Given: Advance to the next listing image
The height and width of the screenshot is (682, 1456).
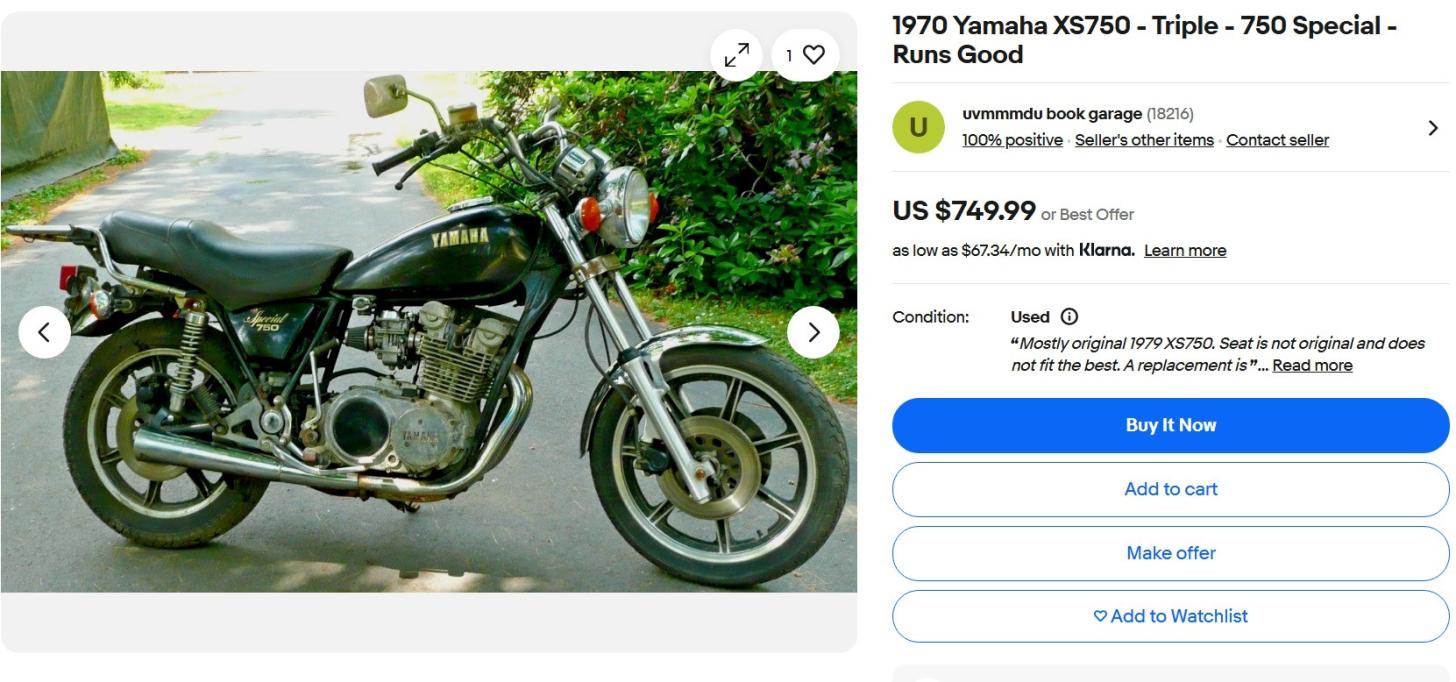Looking at the screenshot, I should point(812,332).
